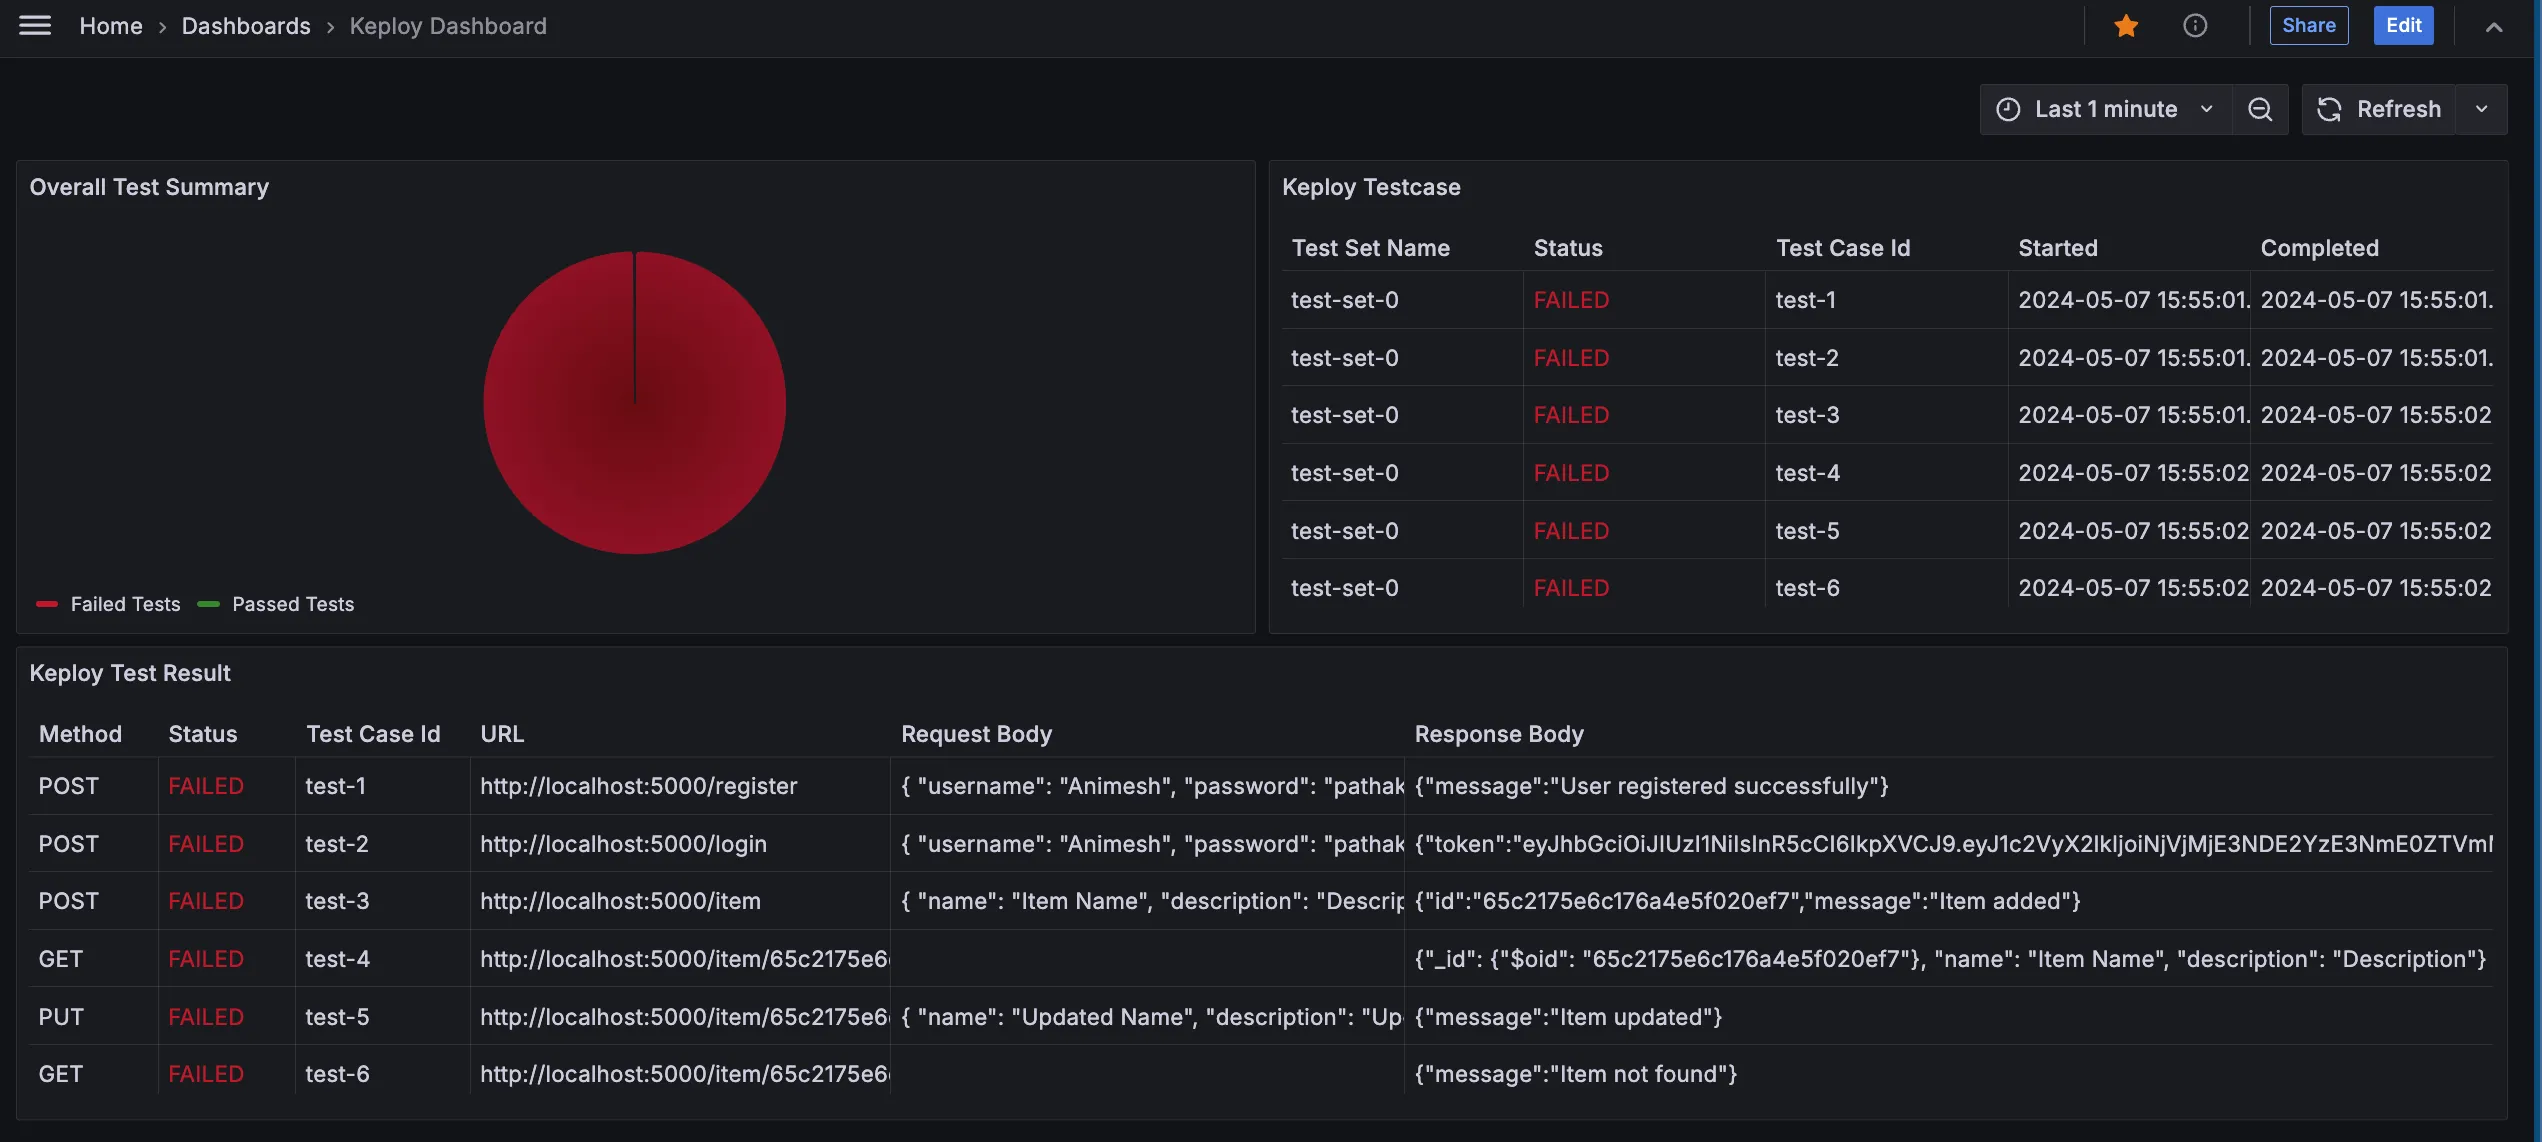Toggle Failed Tests legend series

[109, 604]
